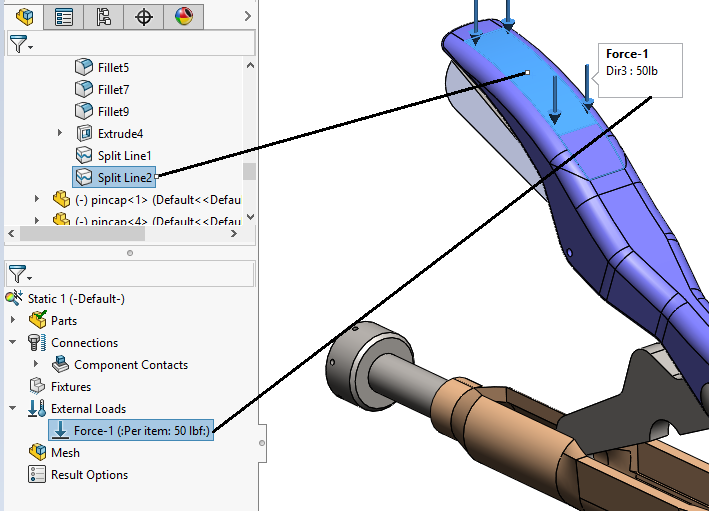
Task: Select the External Loads icon
Action: pos(37,408)
